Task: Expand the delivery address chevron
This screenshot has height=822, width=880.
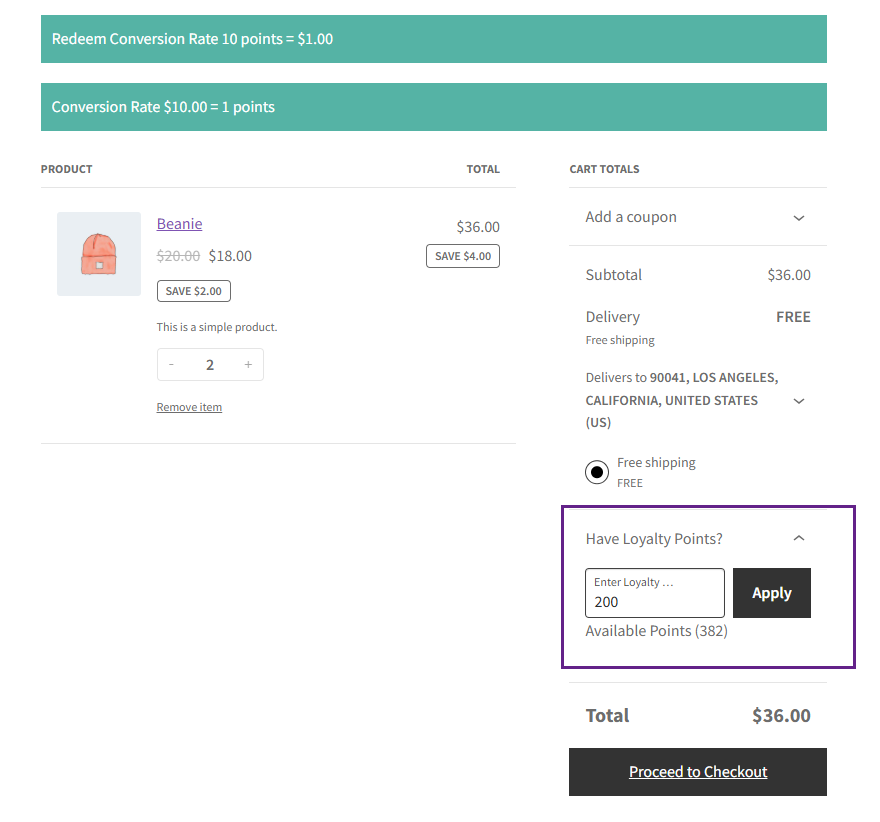Action: (798, 401)
